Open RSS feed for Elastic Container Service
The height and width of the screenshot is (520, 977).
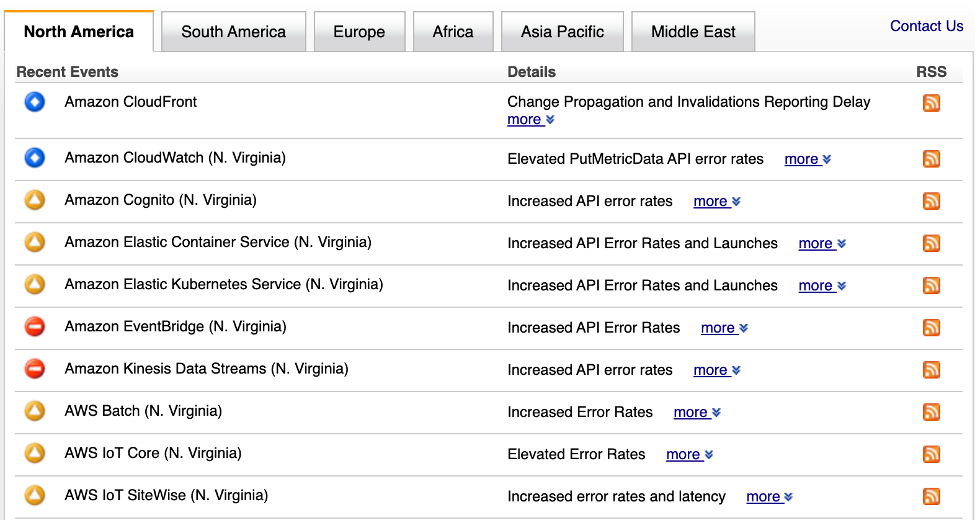pos(931,243)
